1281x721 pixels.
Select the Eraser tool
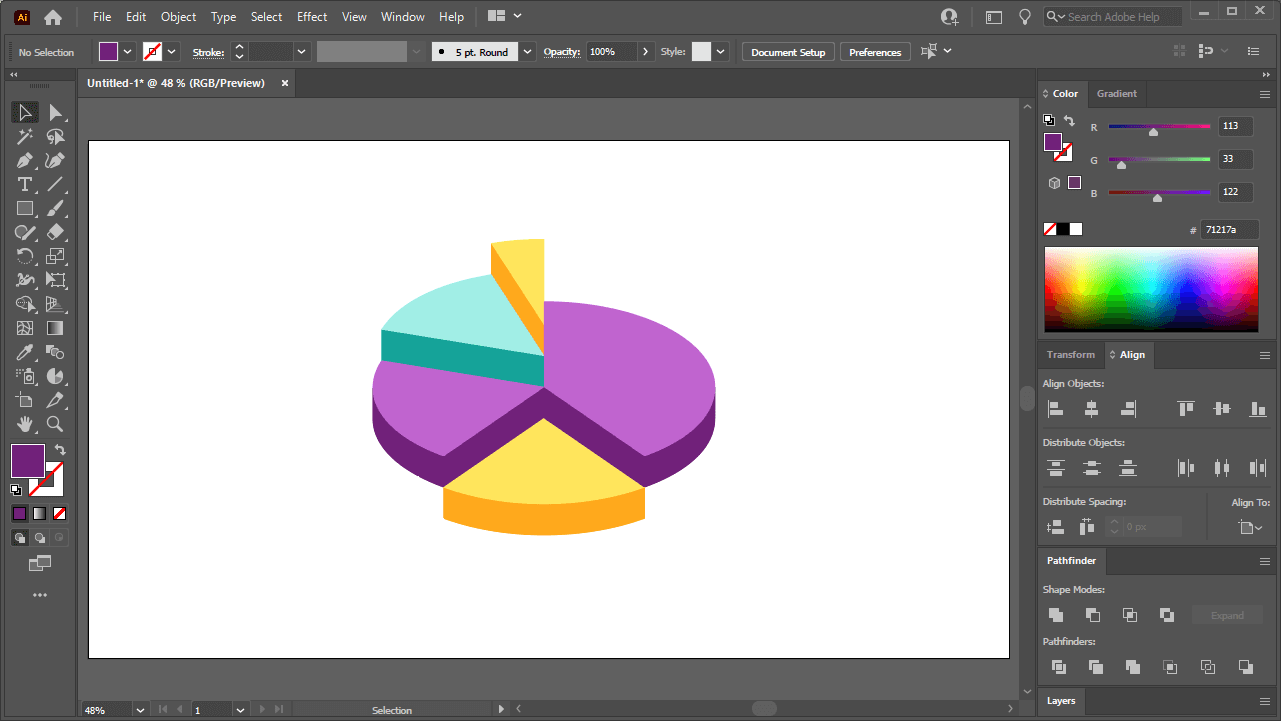click(55, 233)
